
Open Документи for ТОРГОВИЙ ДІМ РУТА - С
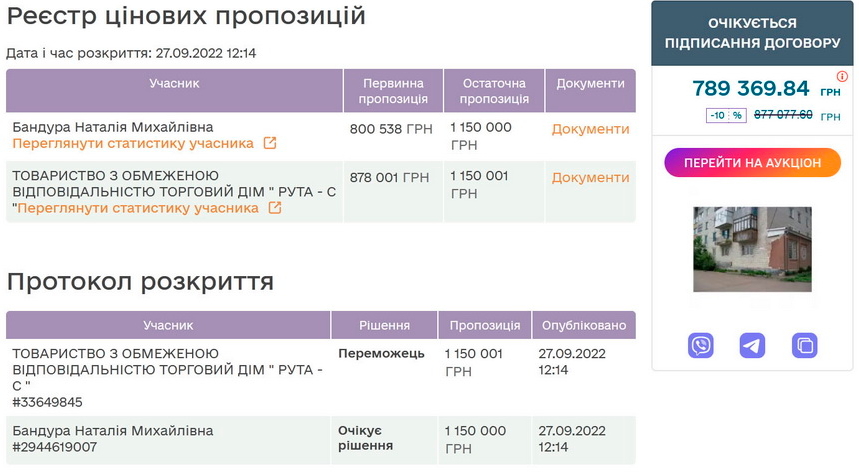590,177
